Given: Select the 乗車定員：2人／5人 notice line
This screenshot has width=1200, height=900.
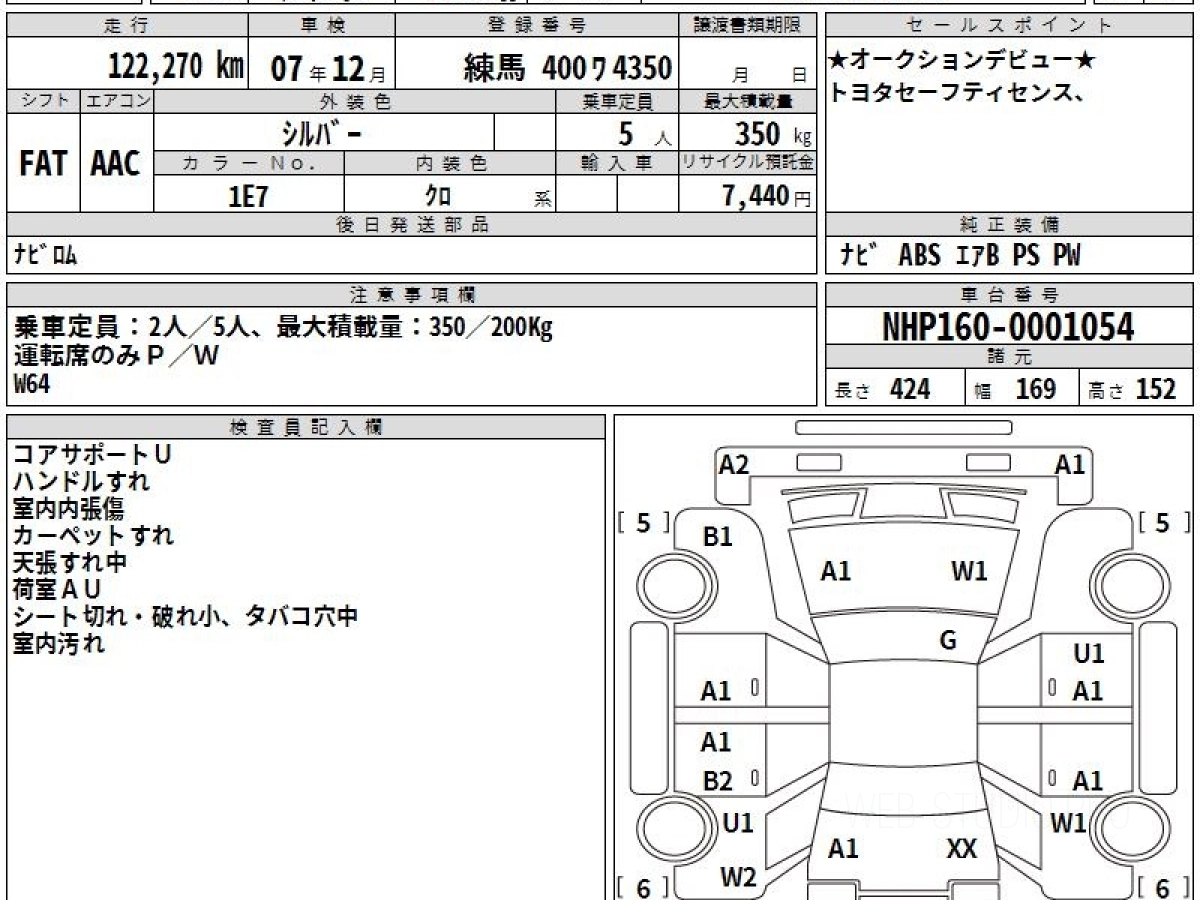Looking at the screenshot, I should [x=283, y=327].
